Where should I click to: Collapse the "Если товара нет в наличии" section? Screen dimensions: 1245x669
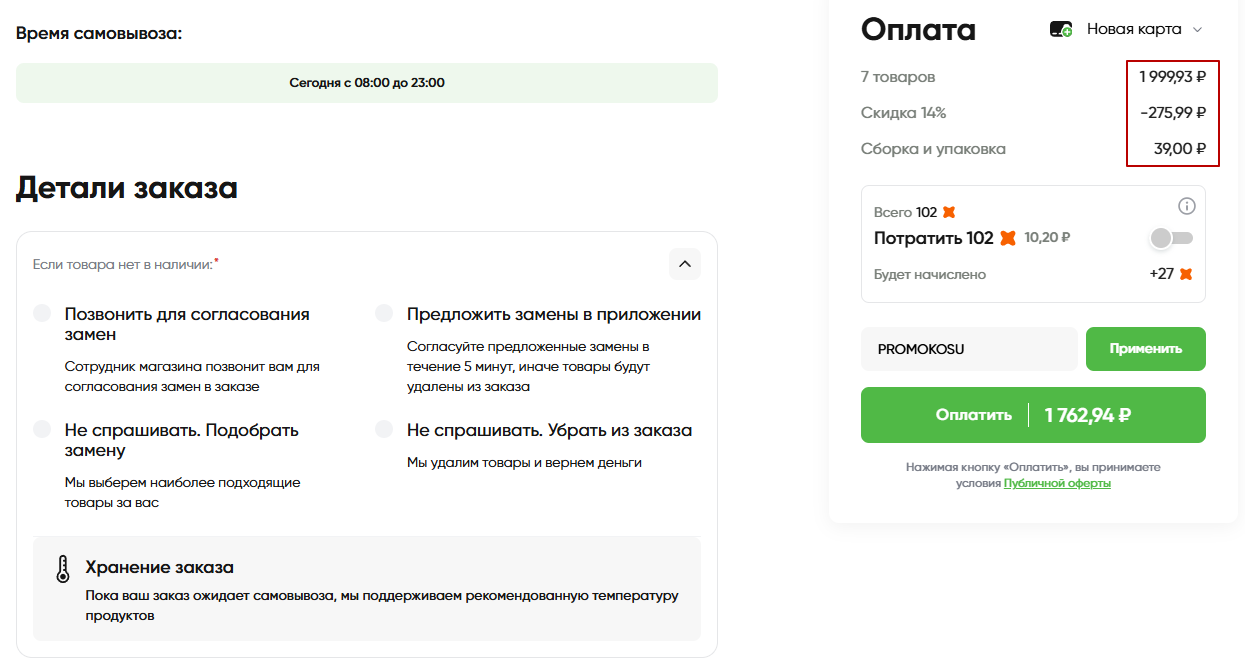[x=685, y=264]
